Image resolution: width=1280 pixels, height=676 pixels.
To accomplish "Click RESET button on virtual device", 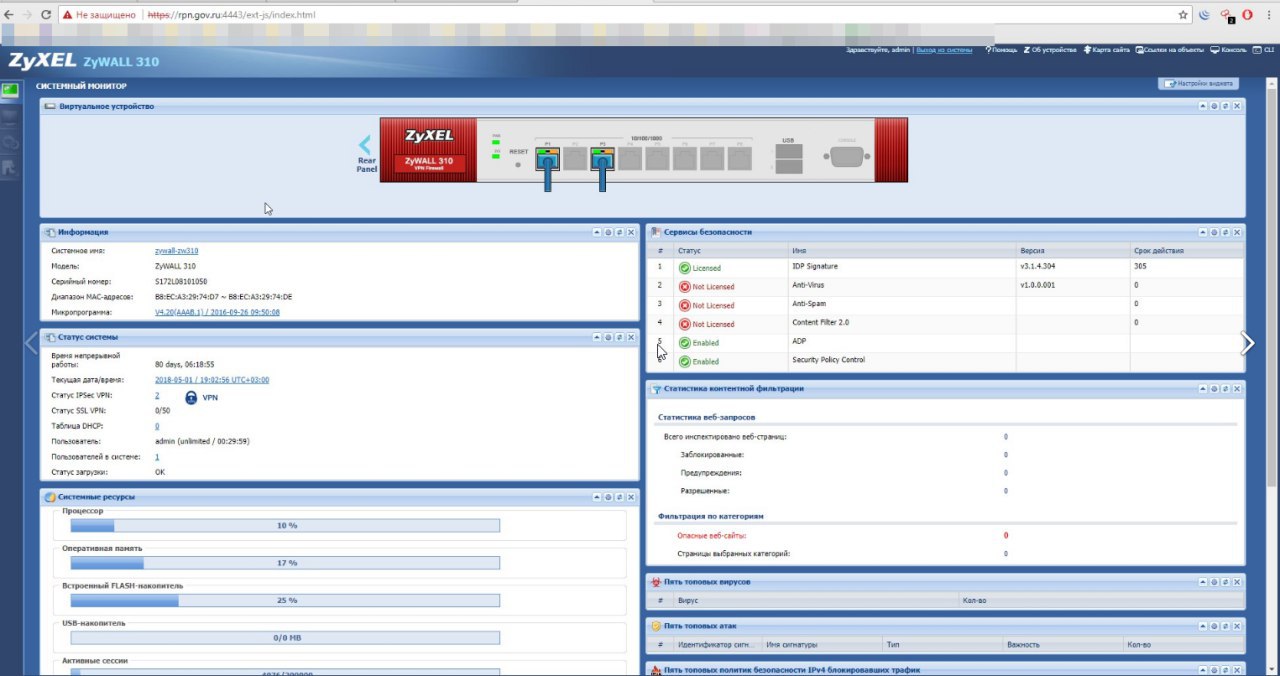I will click(518, 163).
